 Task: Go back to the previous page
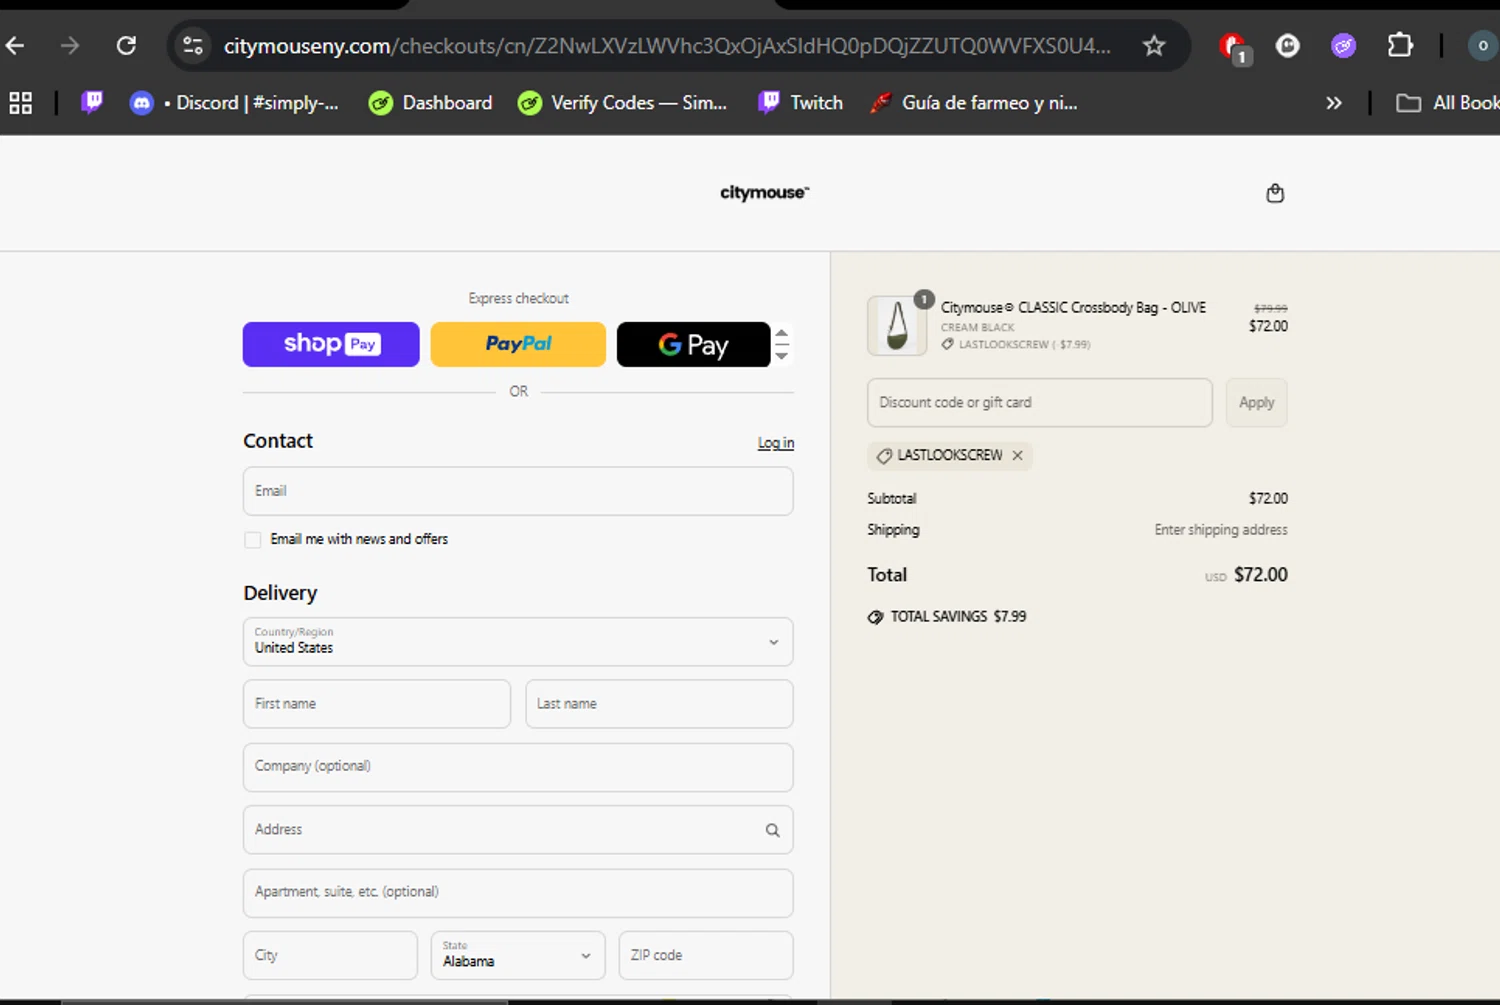[x=15, y=45]
